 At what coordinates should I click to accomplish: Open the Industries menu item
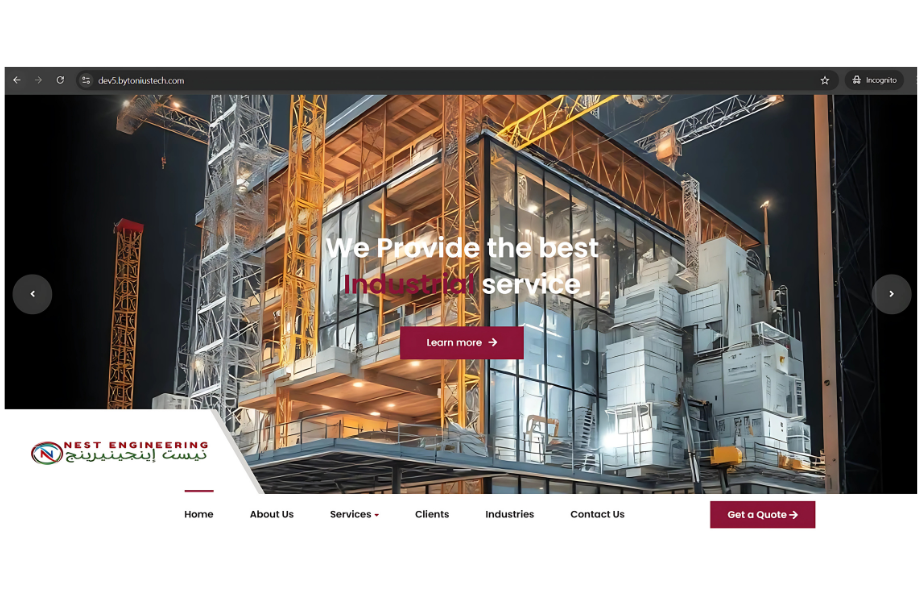[x=509, y=514]
